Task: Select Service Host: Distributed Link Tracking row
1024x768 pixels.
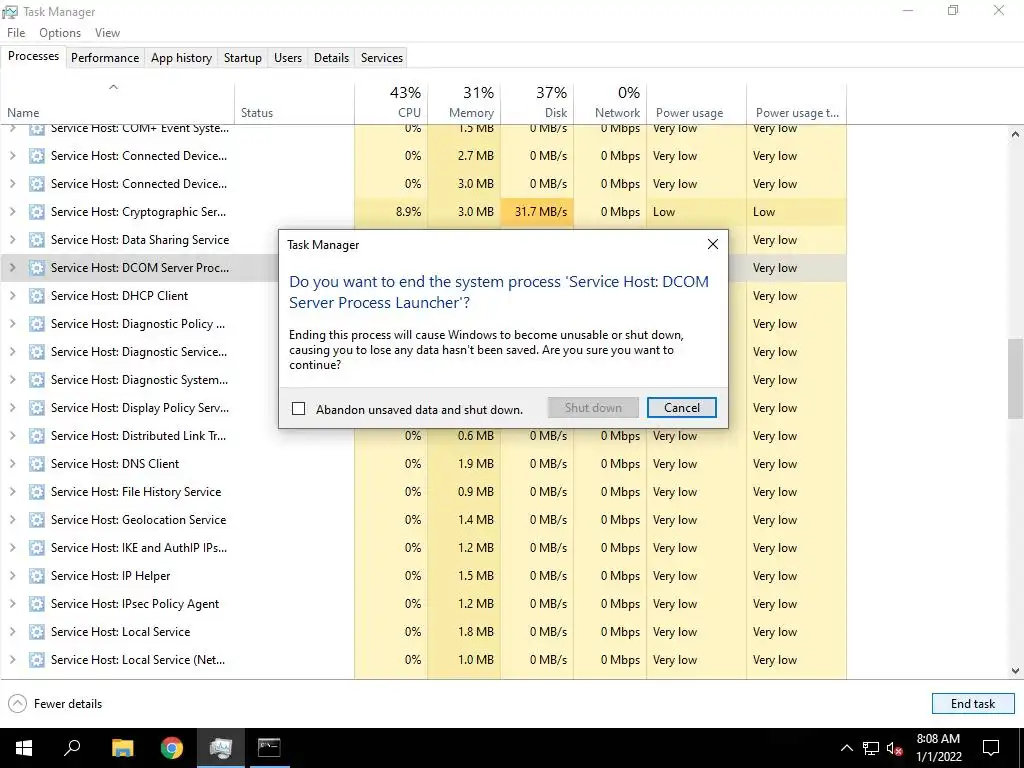Action: [x=423, y=436]
